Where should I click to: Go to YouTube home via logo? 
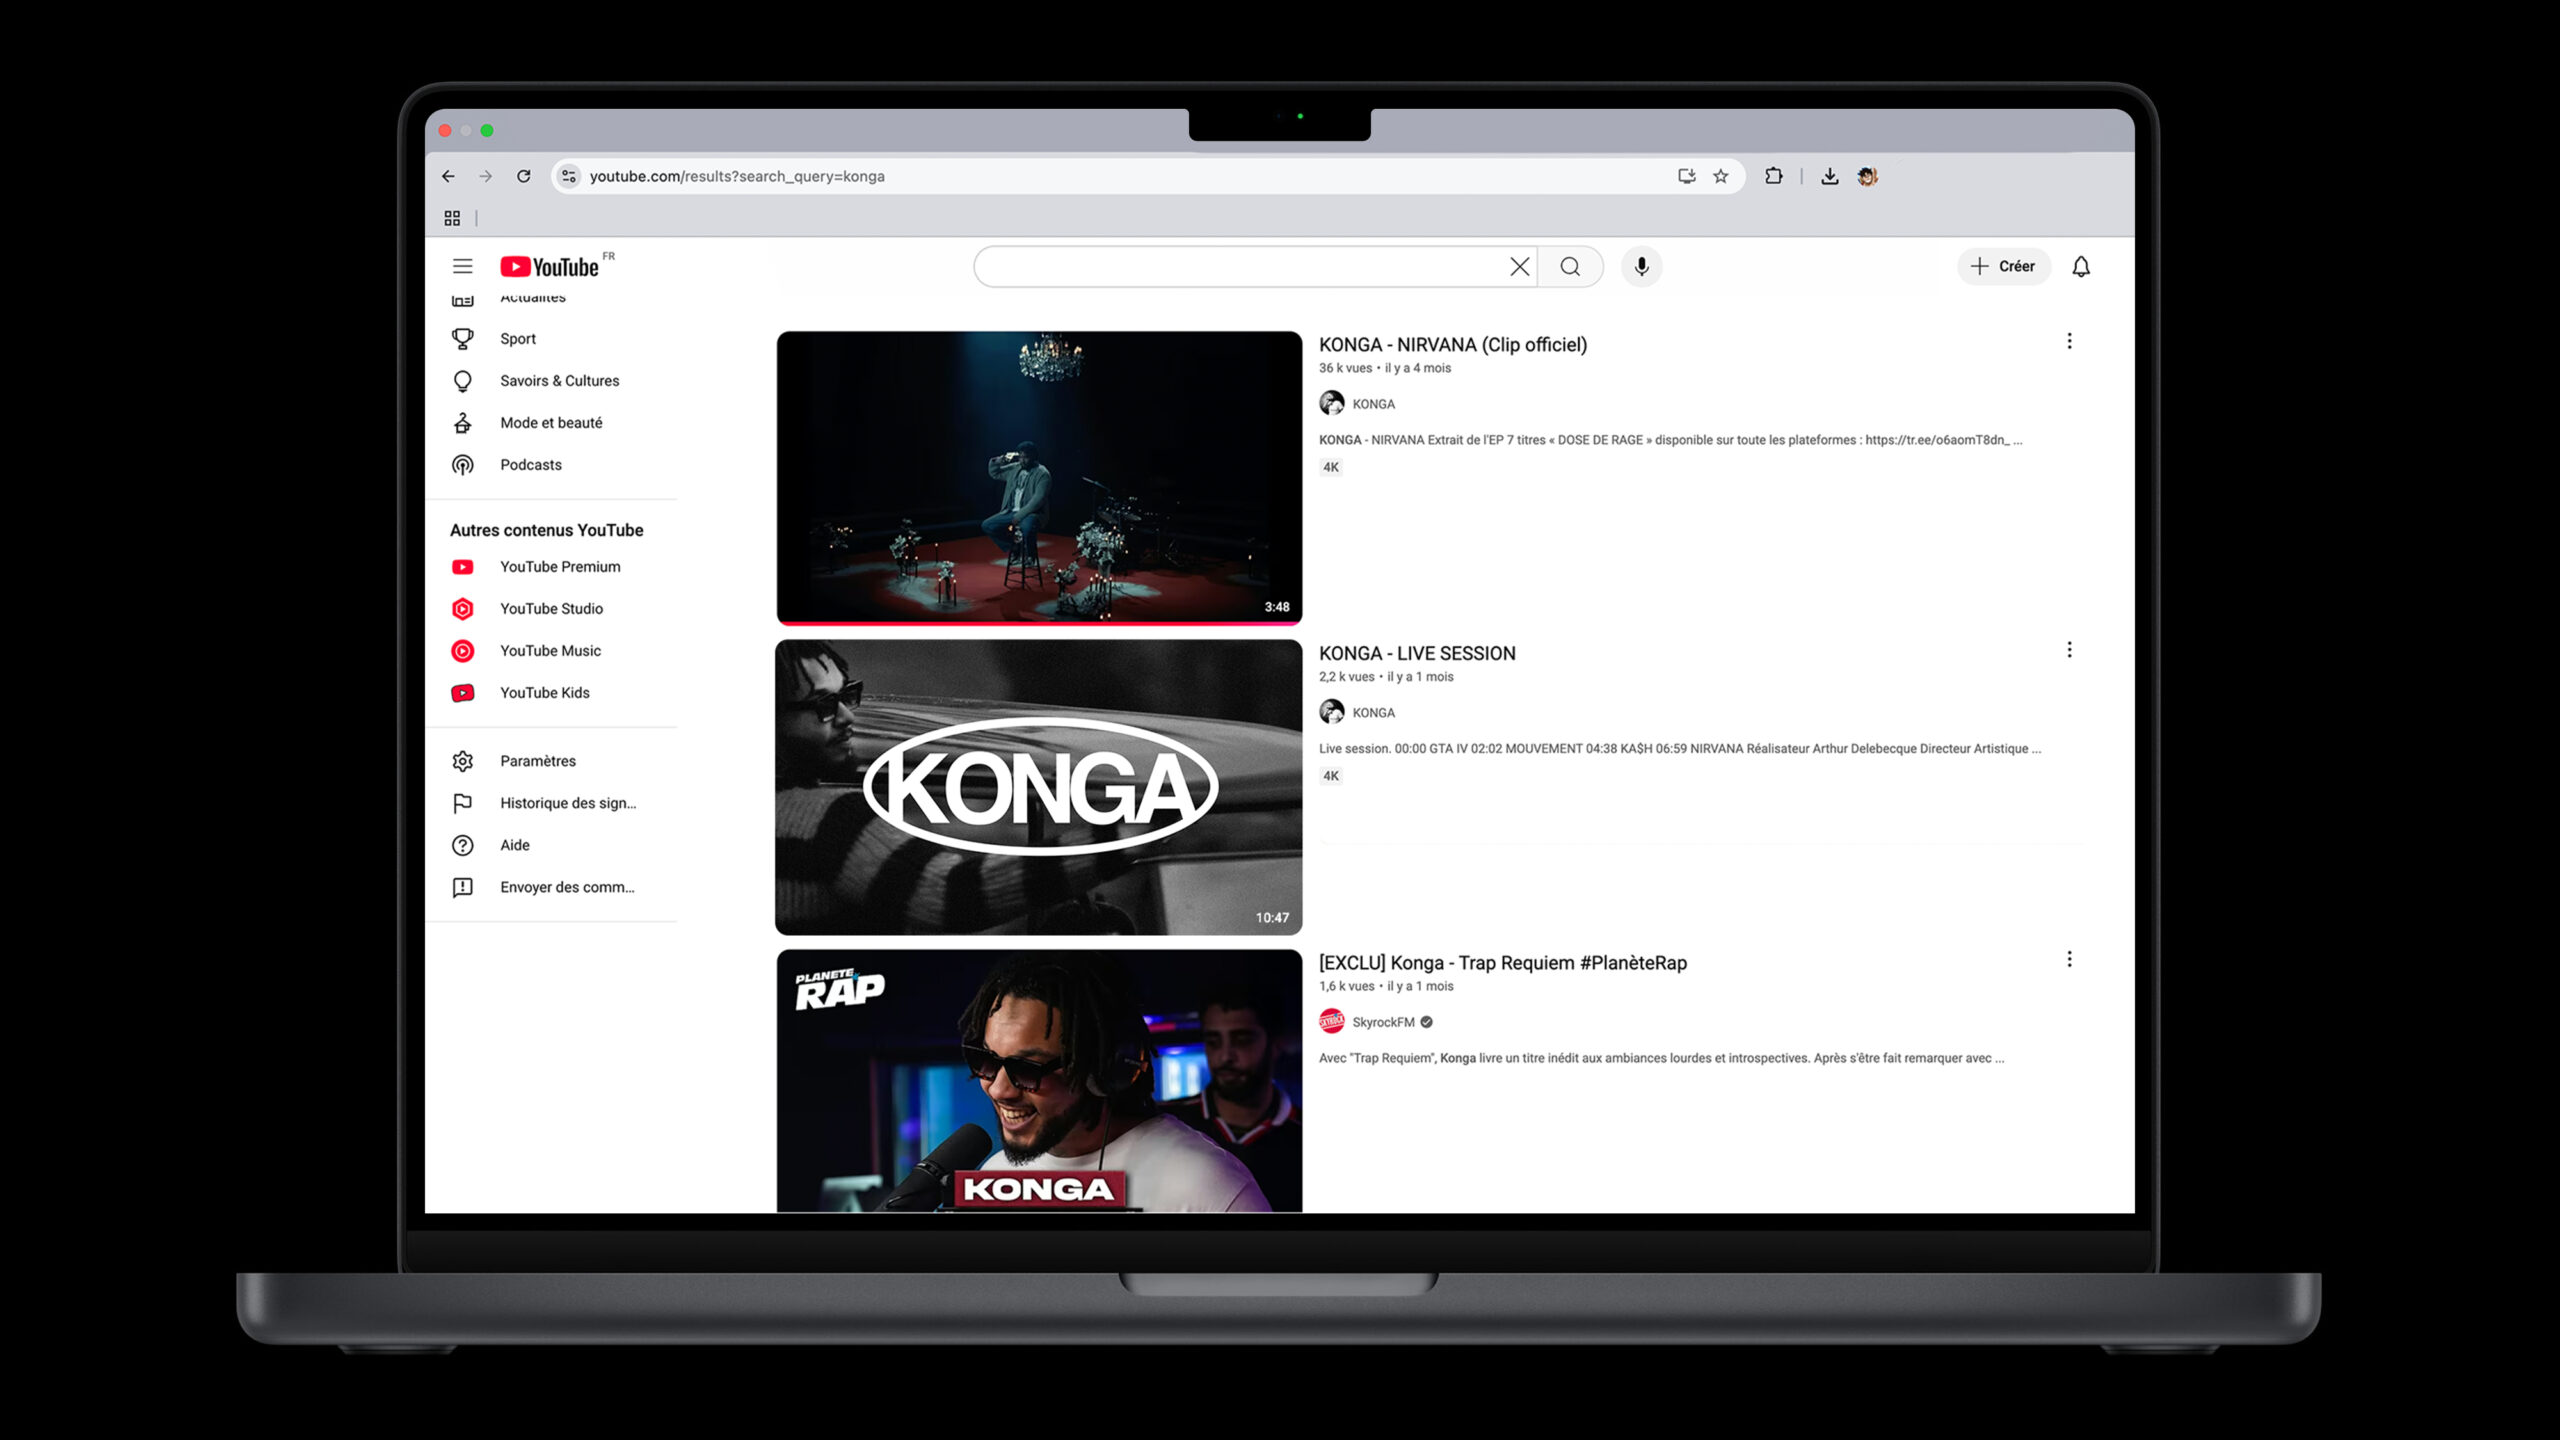click(x=550, y=267)
